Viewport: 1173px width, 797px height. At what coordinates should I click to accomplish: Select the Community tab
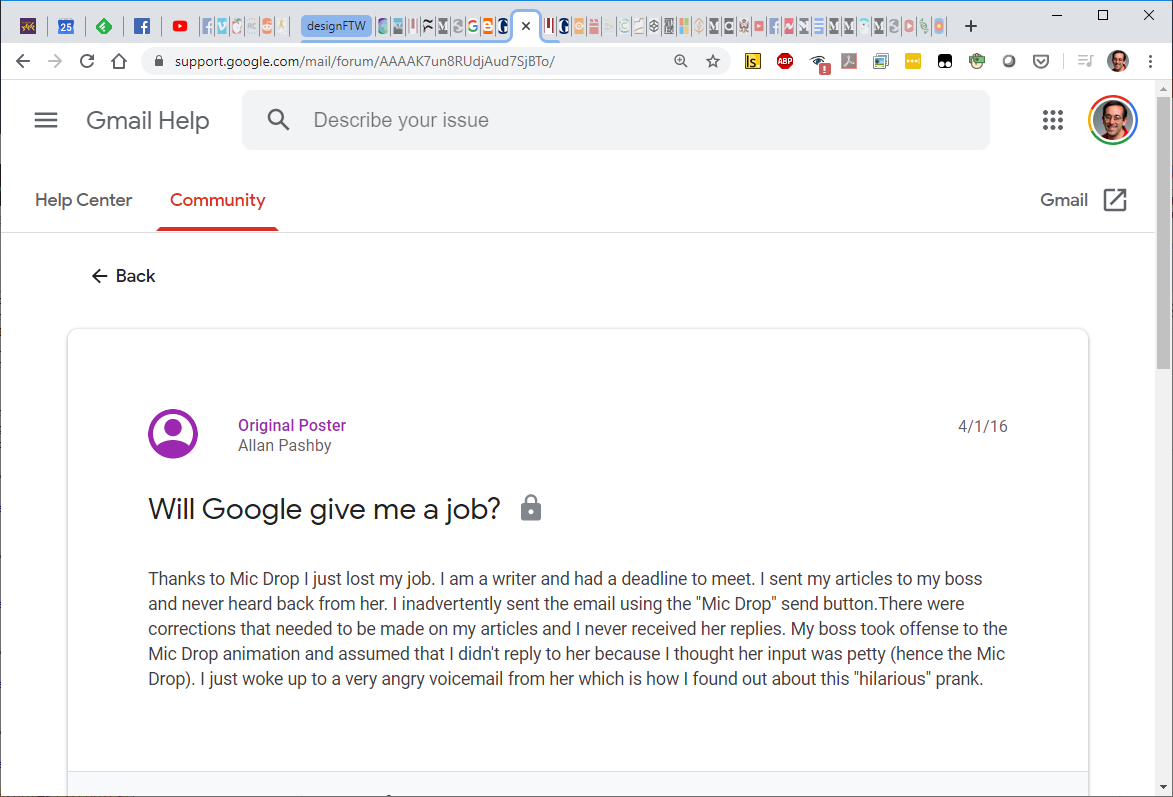(217, 200)
